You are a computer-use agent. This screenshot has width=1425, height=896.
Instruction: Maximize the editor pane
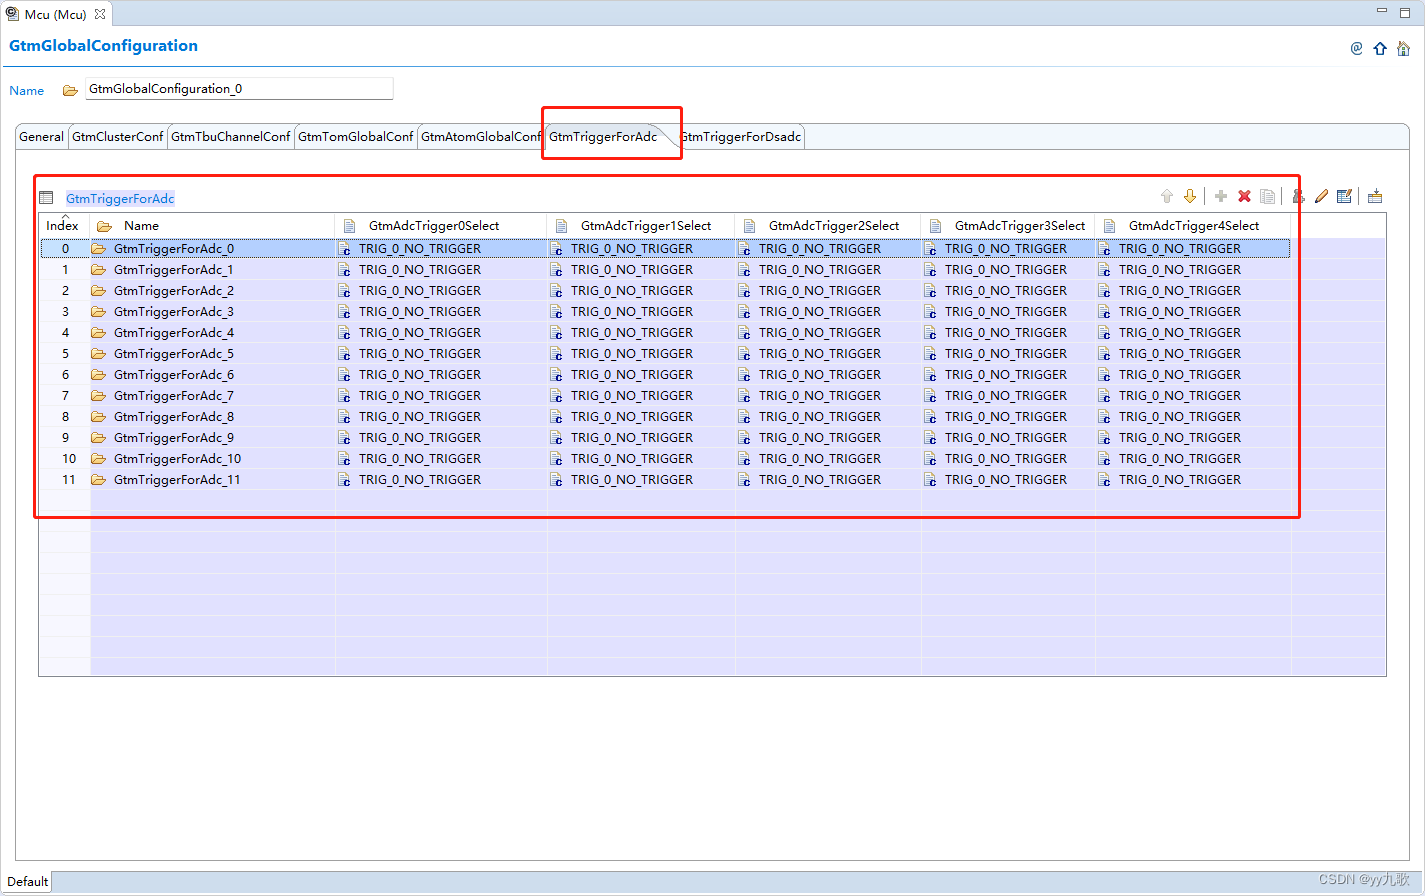click(x=1405, y=11)
